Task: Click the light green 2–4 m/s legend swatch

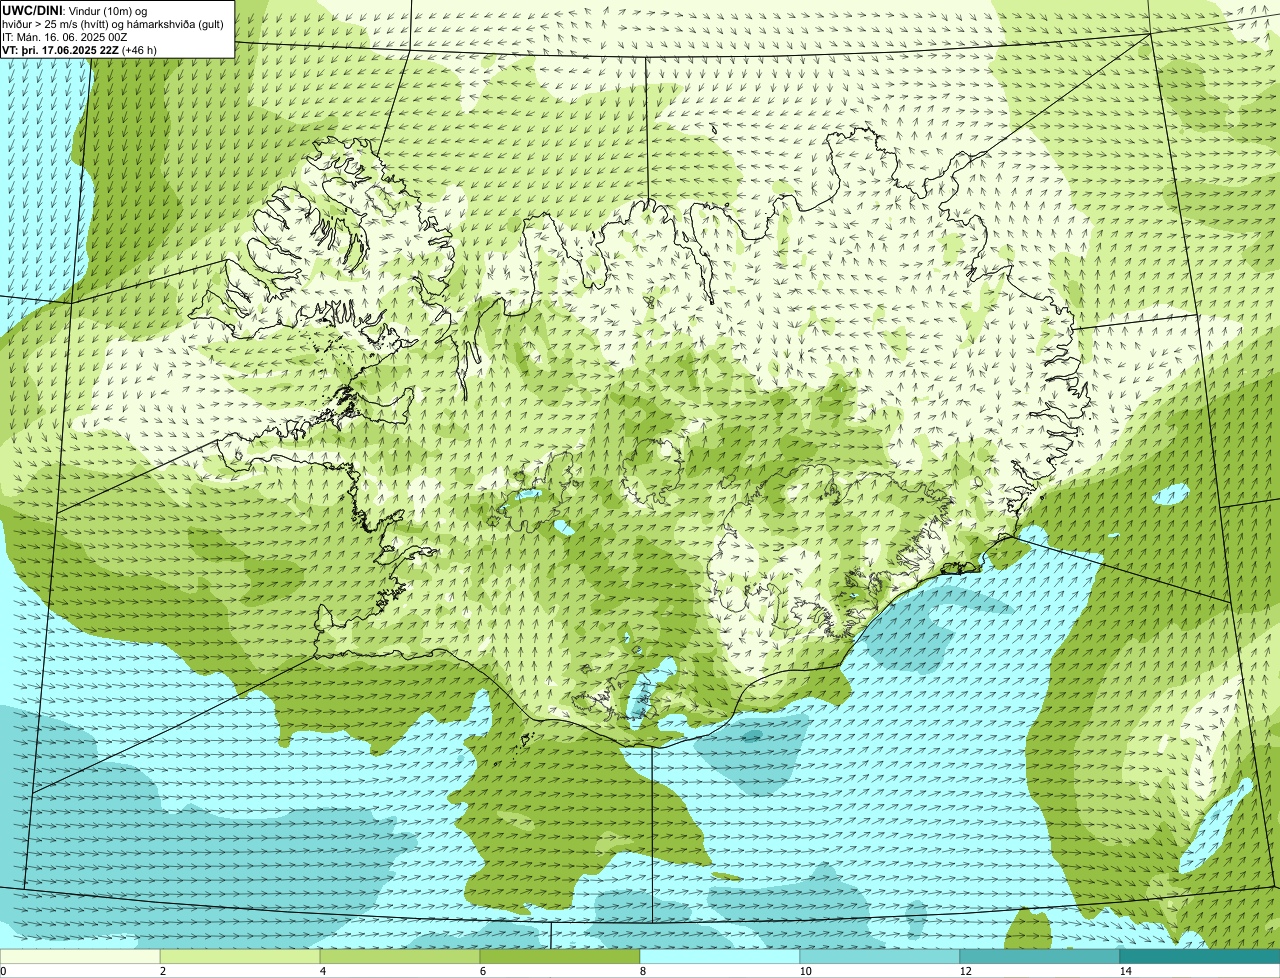Action: tap(240, 956)
